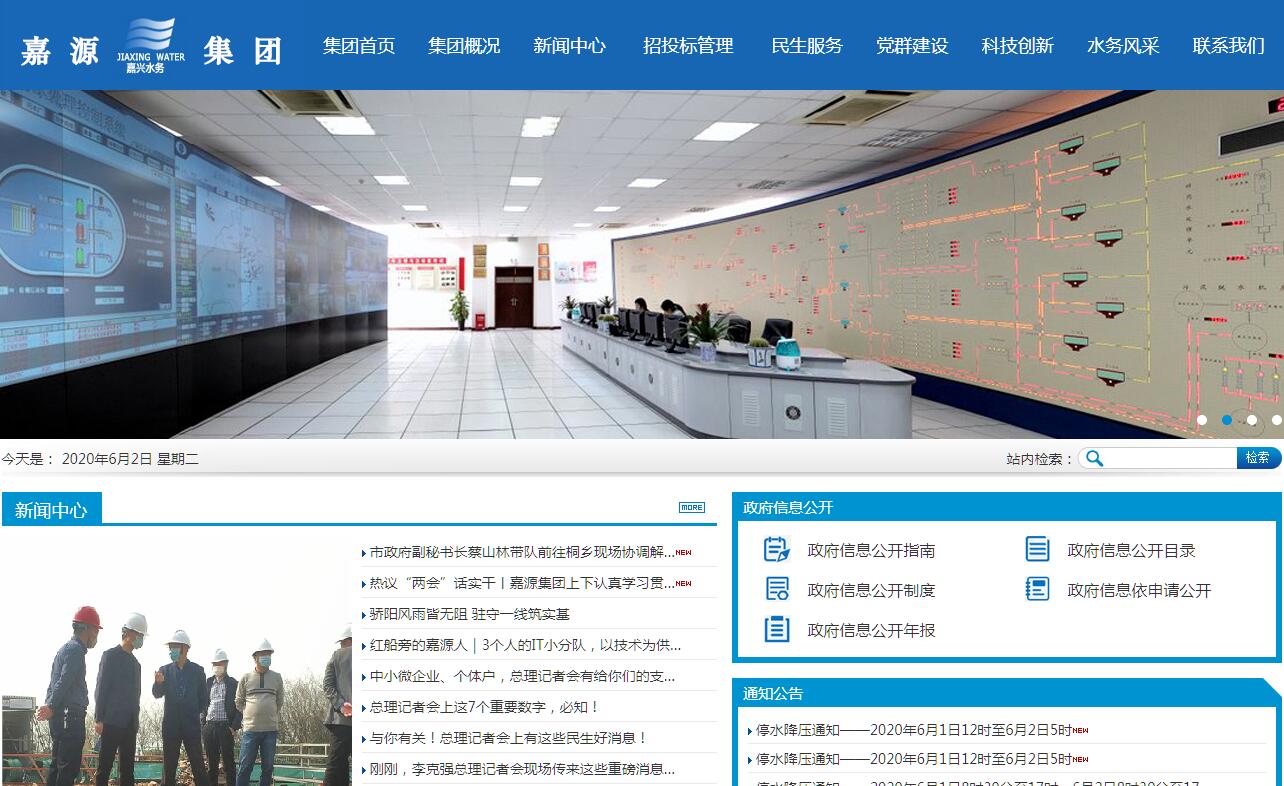Click the 站内检索 search text field
This screenshot has width=1284, height=786.
(1170, 458)
